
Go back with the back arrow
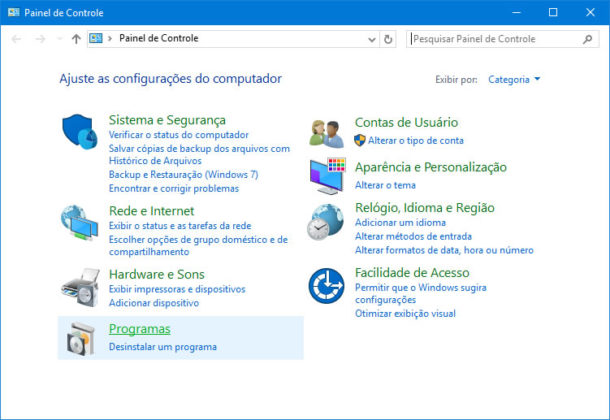[16, 39]
